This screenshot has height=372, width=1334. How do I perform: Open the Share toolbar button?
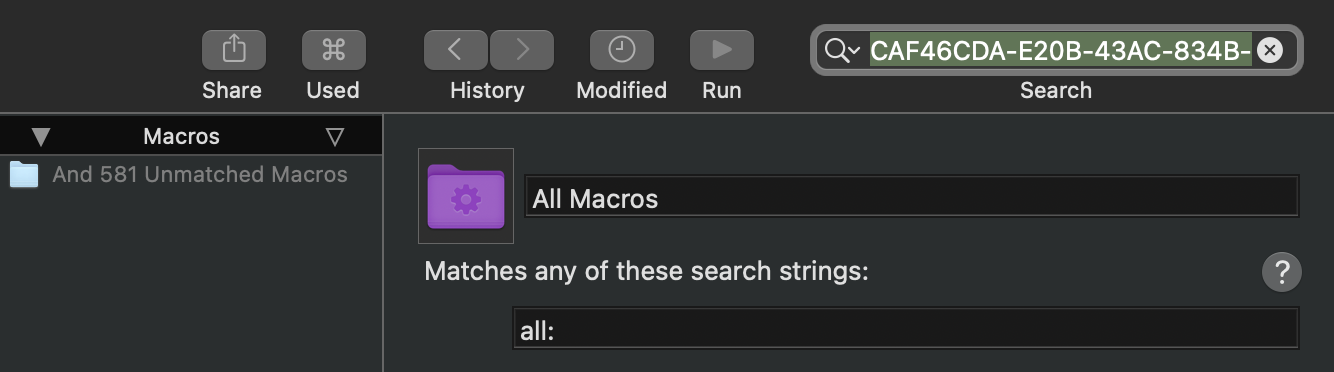tap(233, 49)
